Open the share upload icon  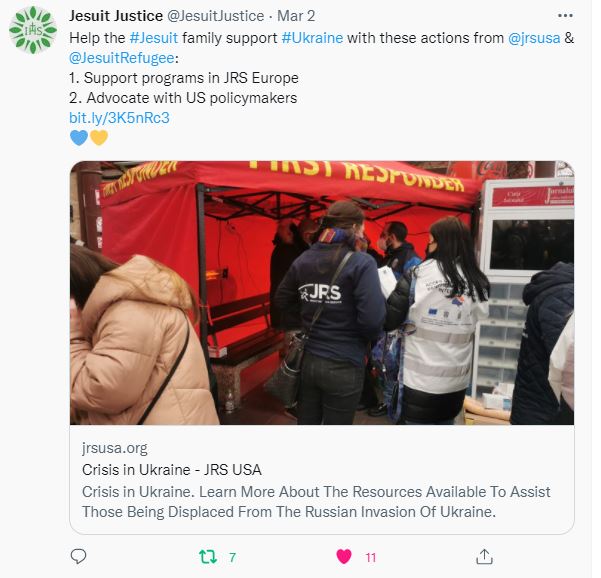coord(484,557)
